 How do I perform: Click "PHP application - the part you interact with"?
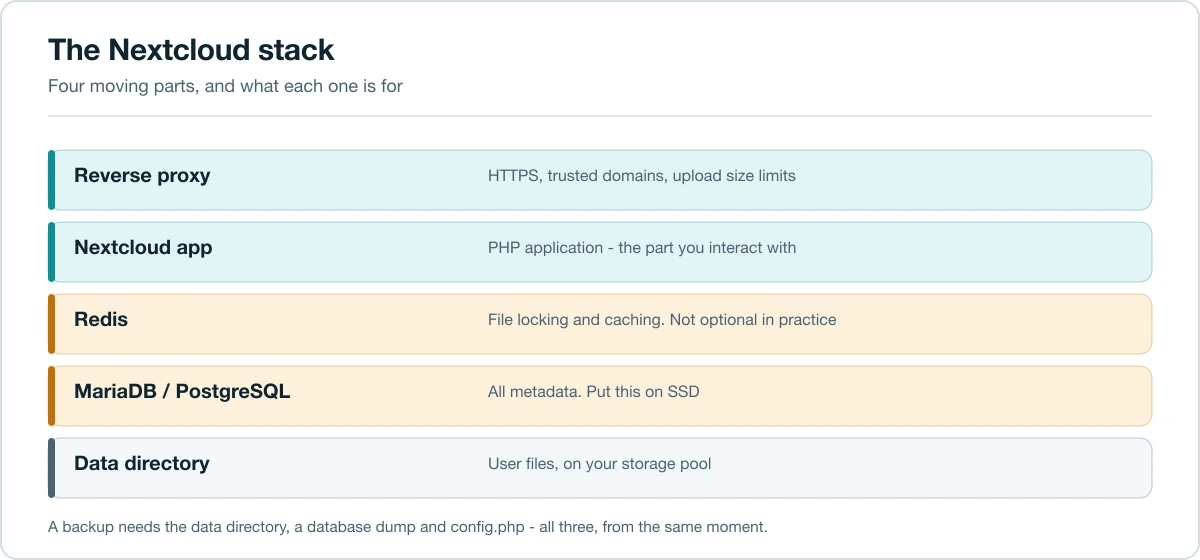pyautogui.click(x=642, y=248)
